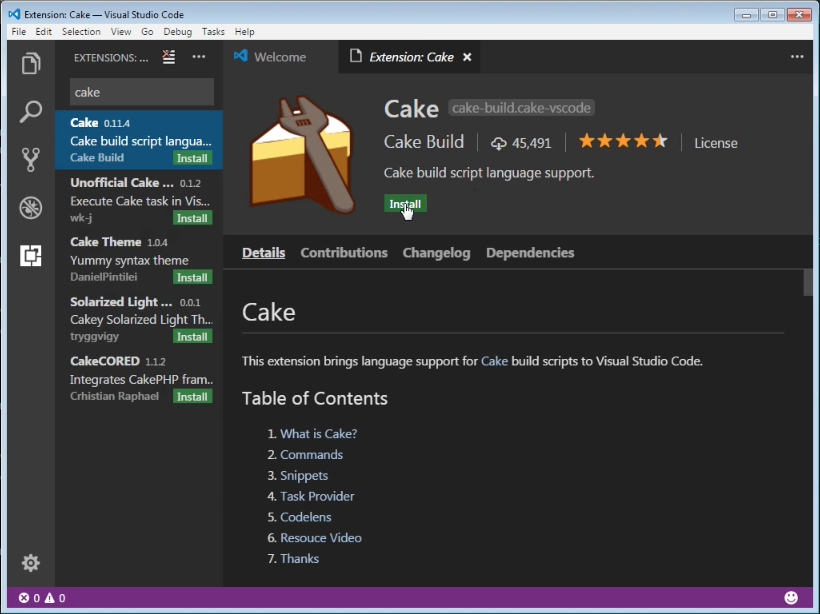Click the Cake Build publisher name

coord(424,142)
